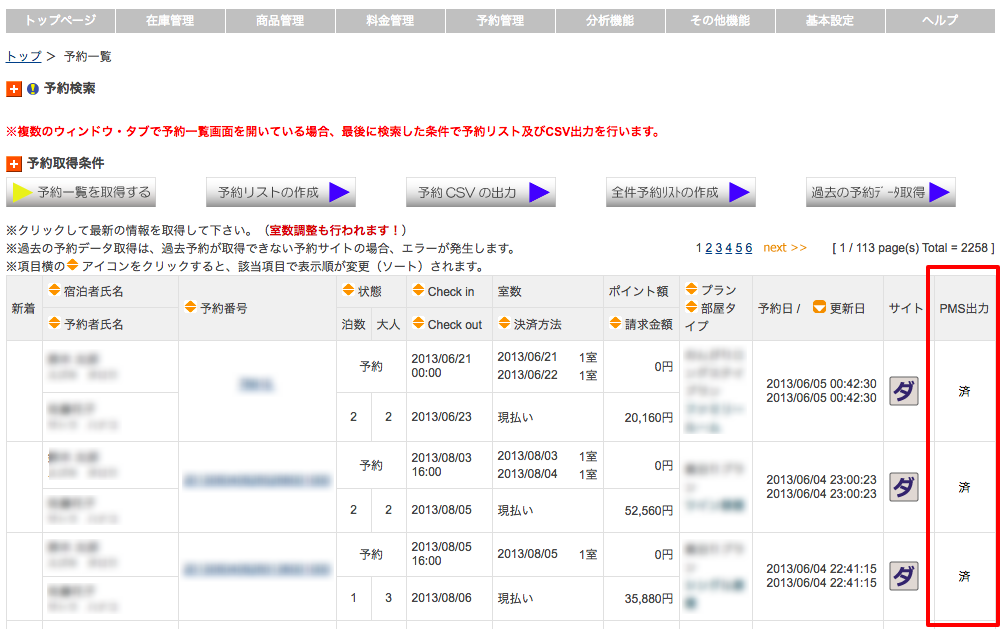The width and height of the screenshot is (1004, 629).
Task: Click 全件予約リストの作成 button
Action: point(681,192)
